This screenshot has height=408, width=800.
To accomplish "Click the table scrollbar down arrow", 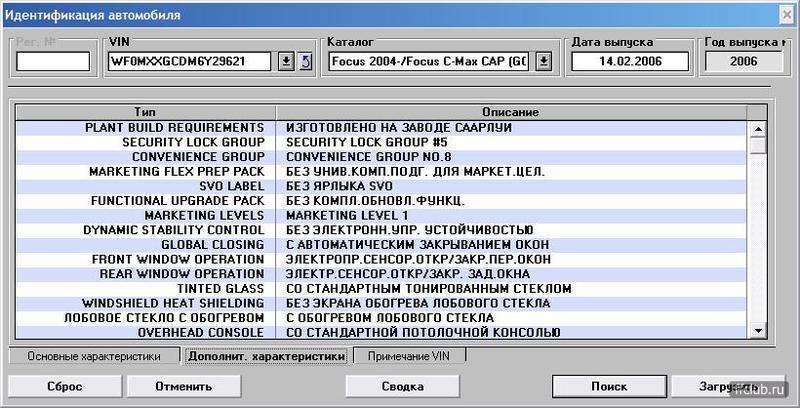I will 758,330.
